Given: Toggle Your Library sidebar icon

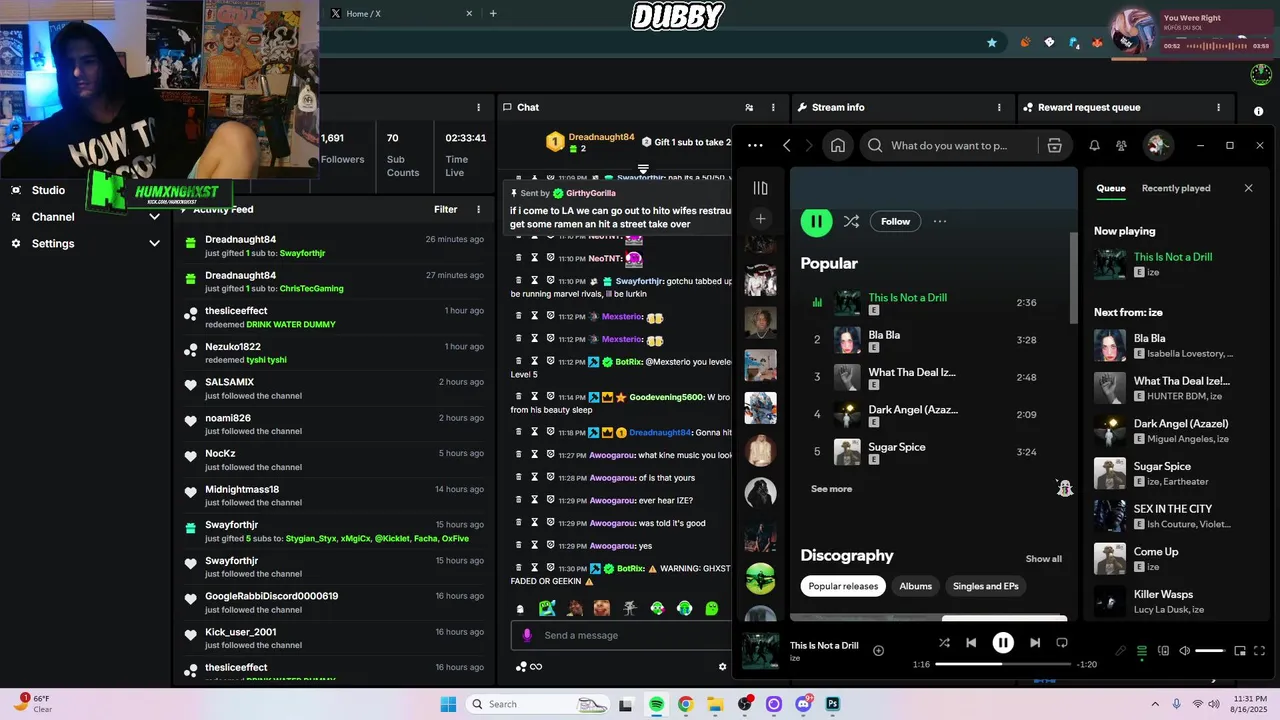Looking at the screenshot, I should point(760,188).
